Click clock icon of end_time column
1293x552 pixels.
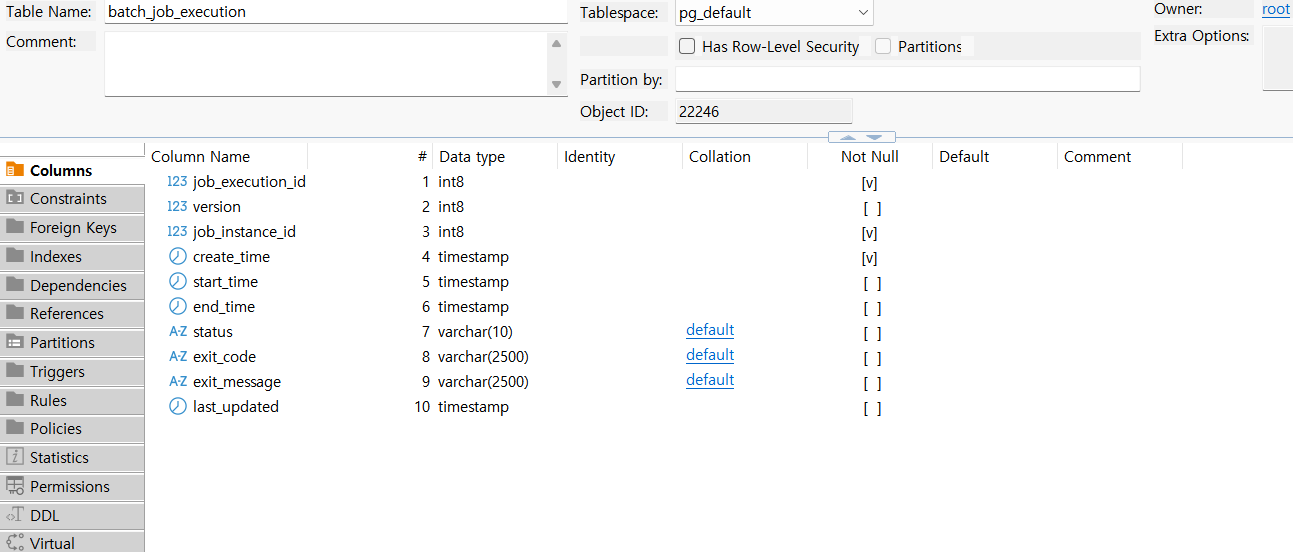(x=177, y=307)
